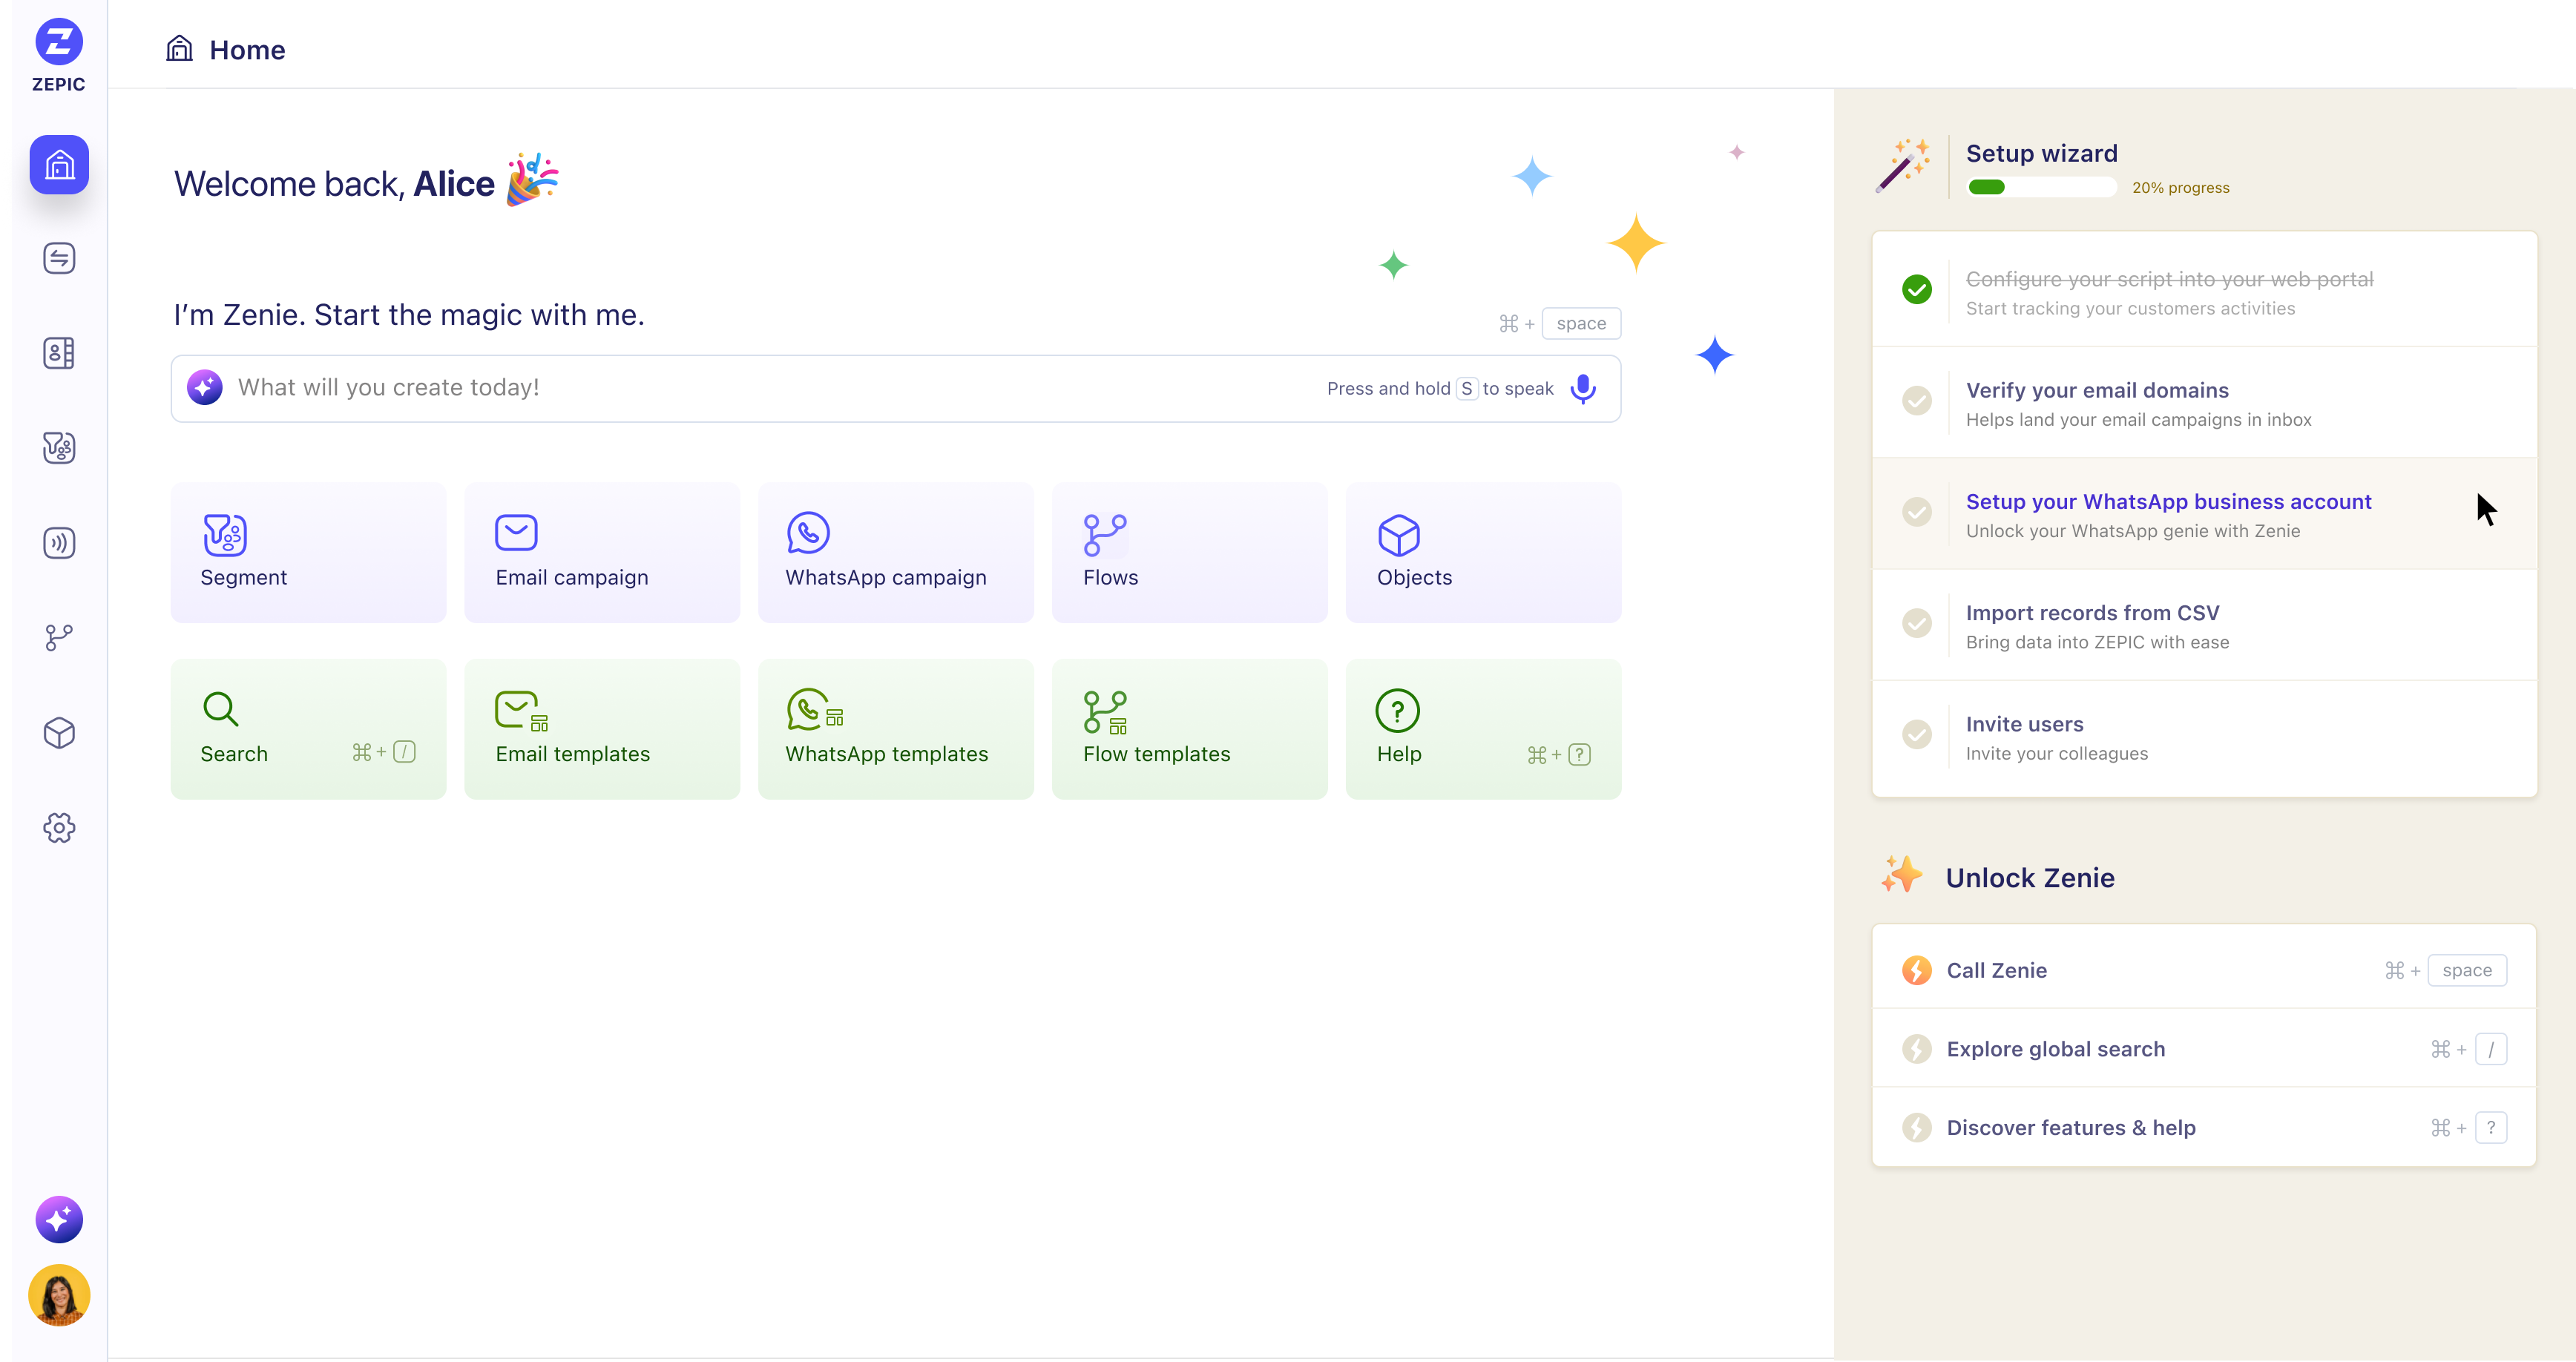
Task: Open the settings gear in the sidebar
Action: [59, 828]
